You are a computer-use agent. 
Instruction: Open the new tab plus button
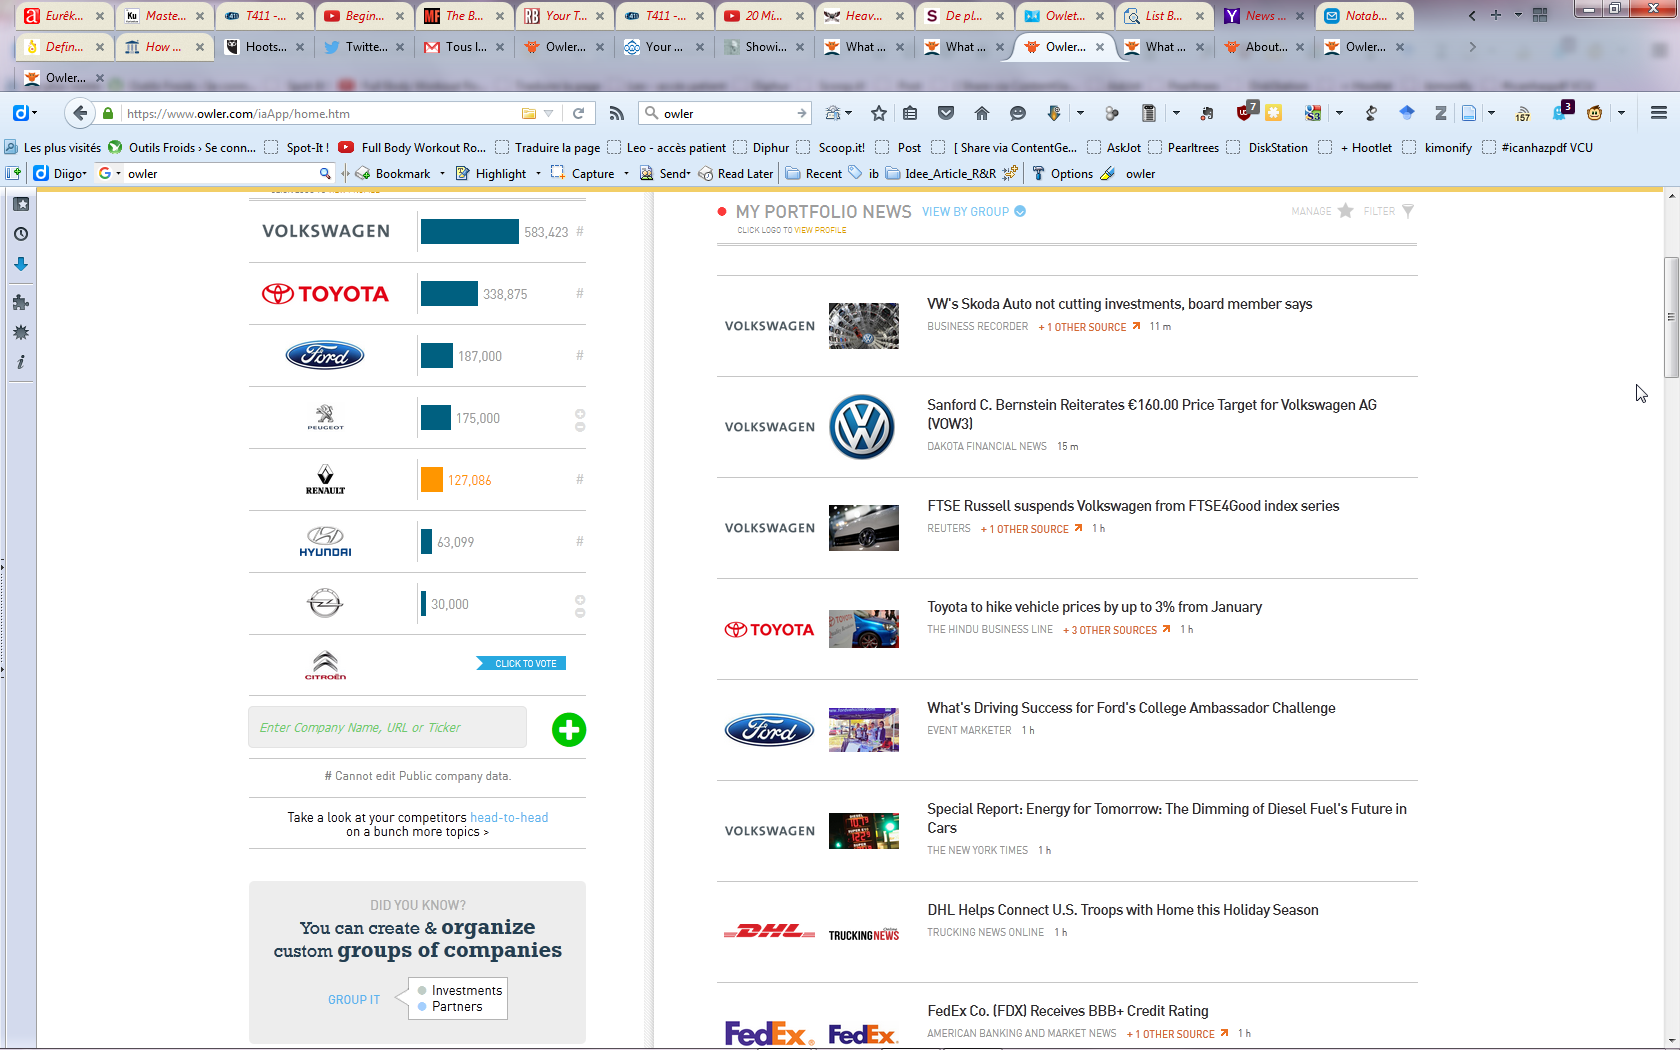(1496, 16)
